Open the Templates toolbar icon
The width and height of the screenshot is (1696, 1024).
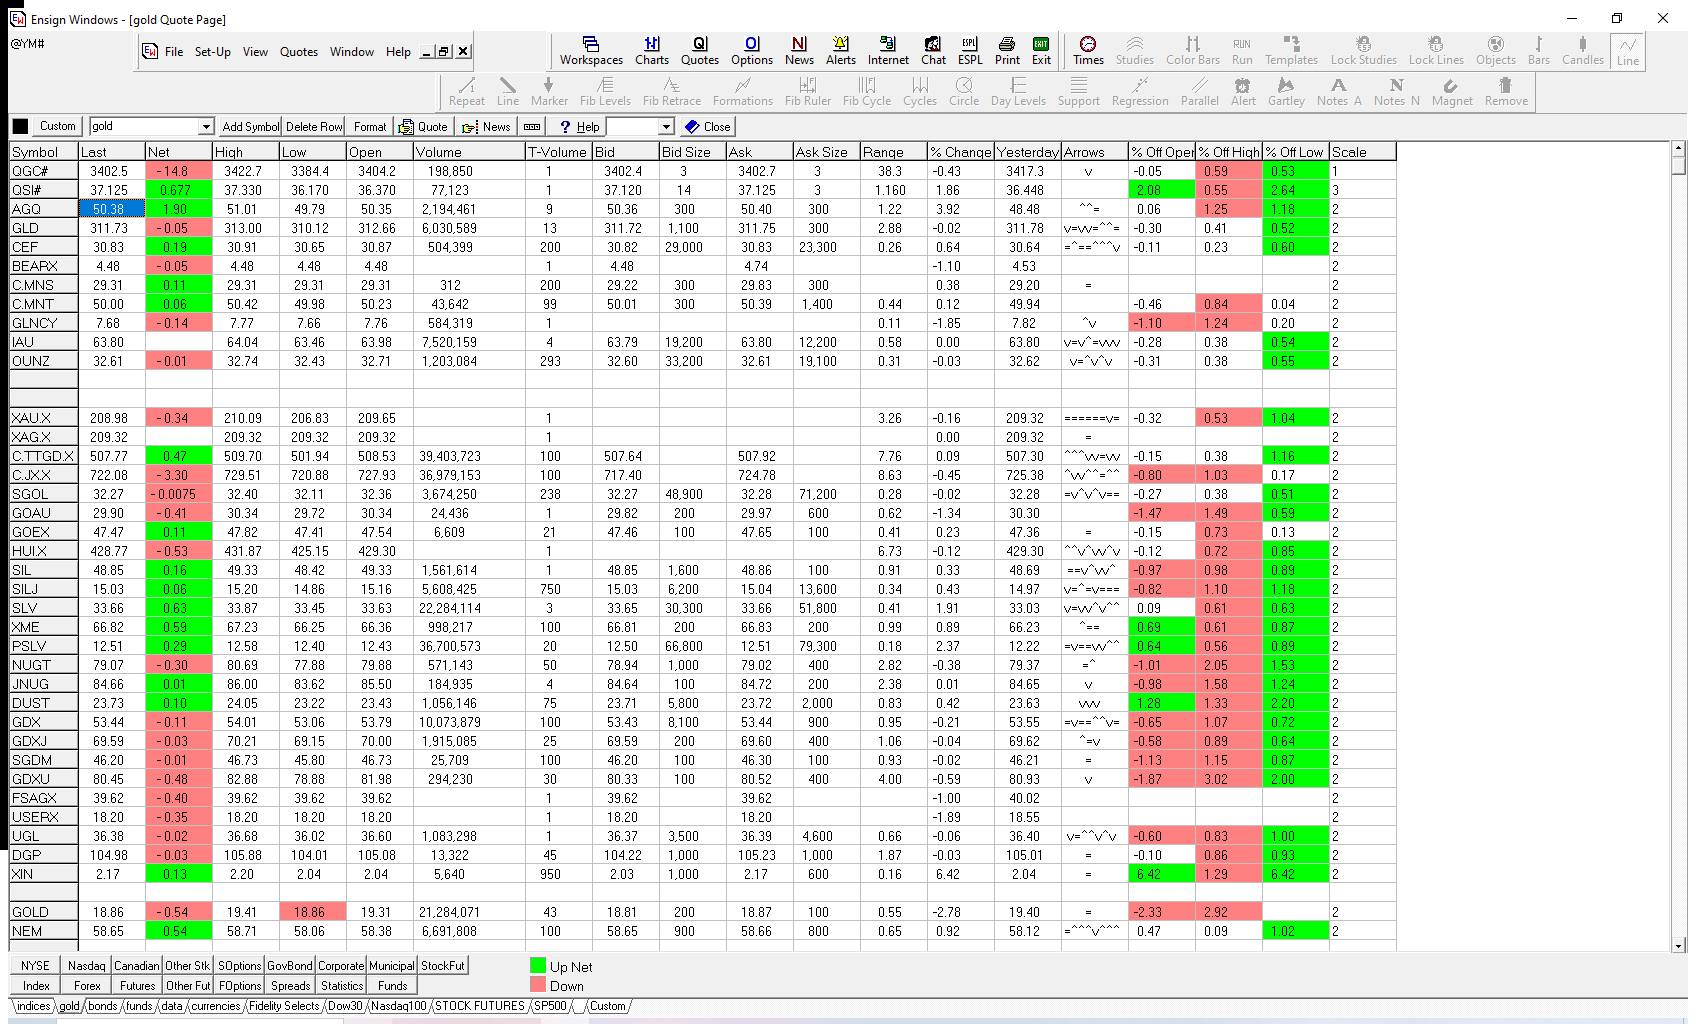(1291, 51)
